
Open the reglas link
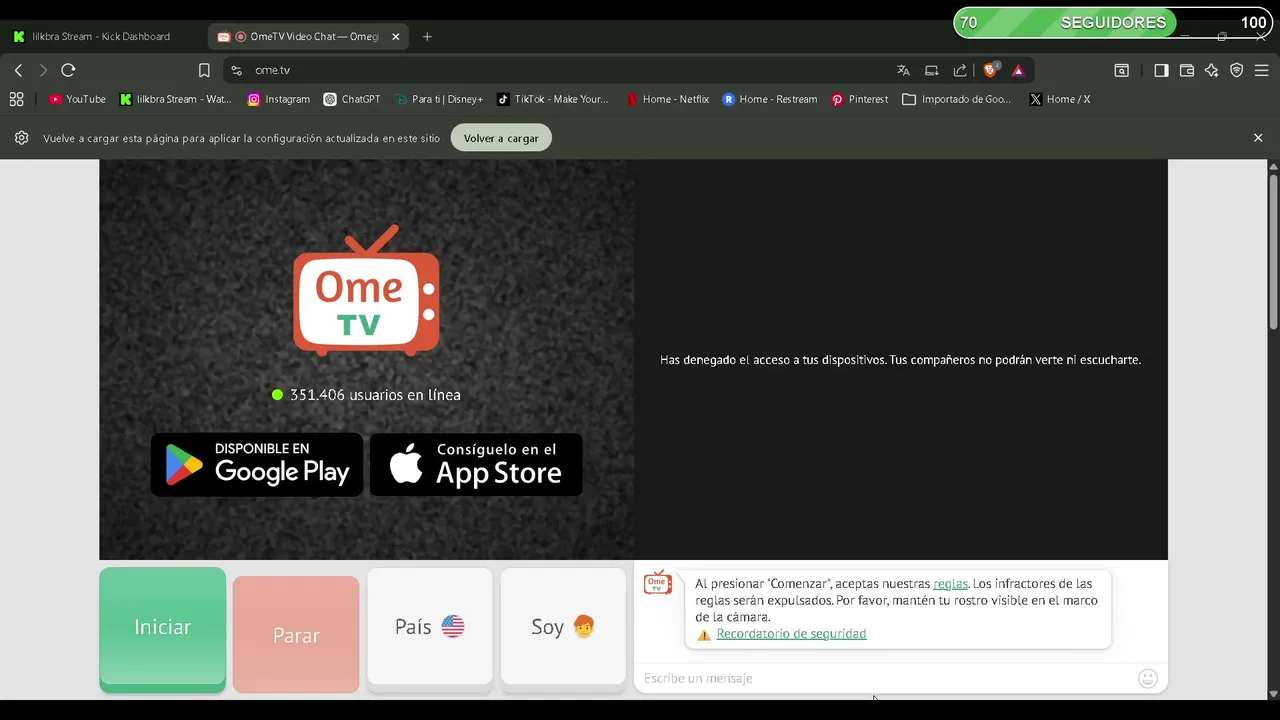950,583
